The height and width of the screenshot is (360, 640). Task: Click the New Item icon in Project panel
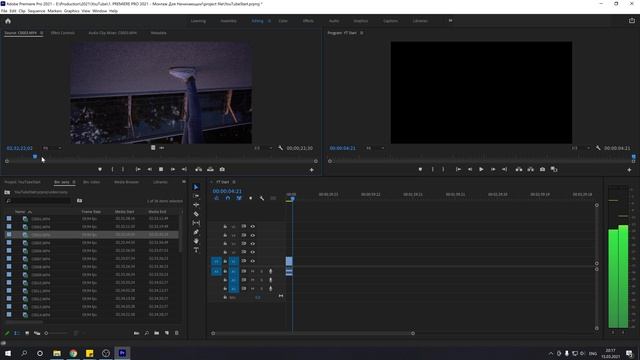click(x=167, y=333)
